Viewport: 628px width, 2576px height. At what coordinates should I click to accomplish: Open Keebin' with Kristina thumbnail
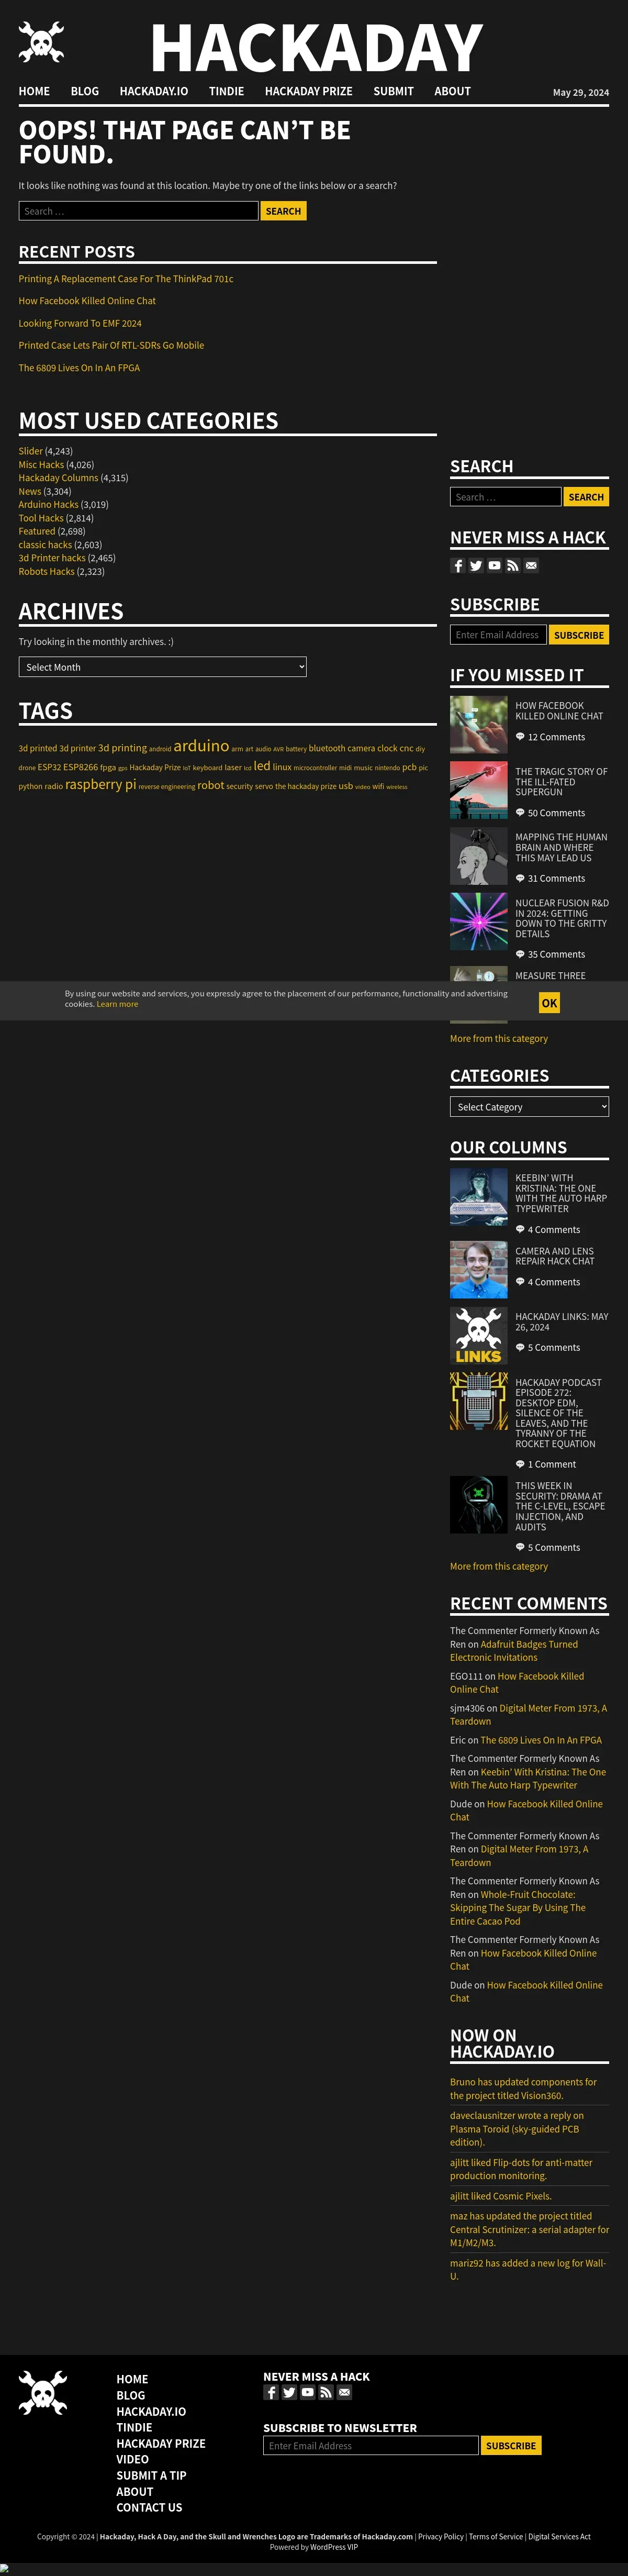(x=479, y=1198)
